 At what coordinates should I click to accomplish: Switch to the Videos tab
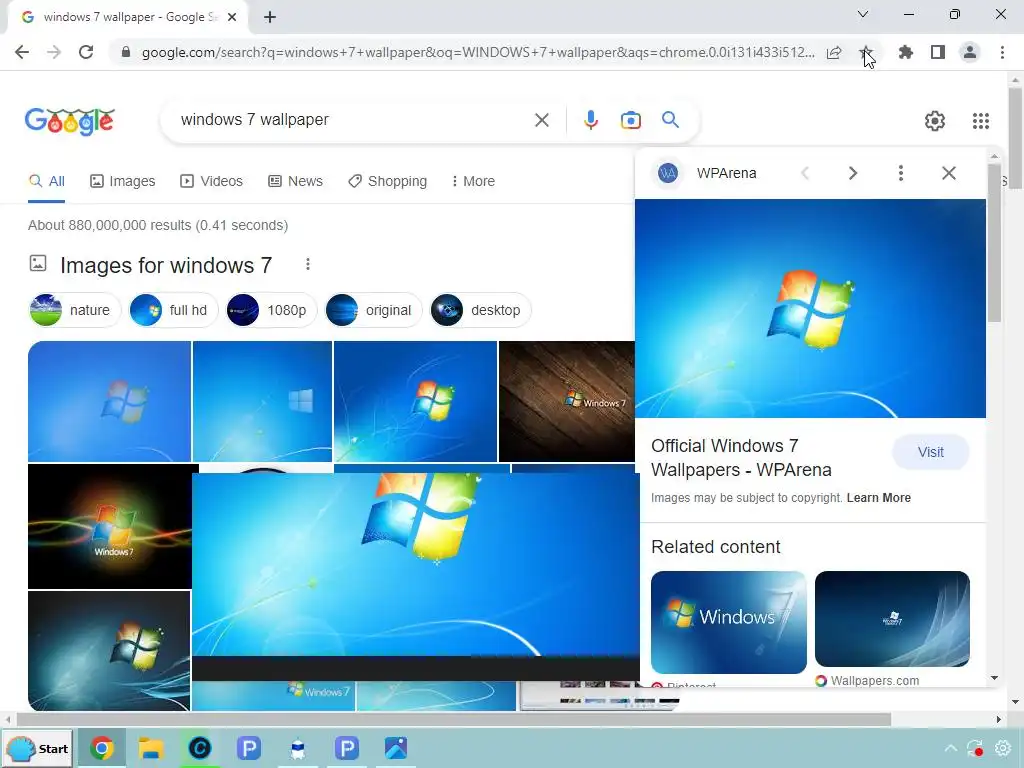pyautogui.click(x=212, y=181)
